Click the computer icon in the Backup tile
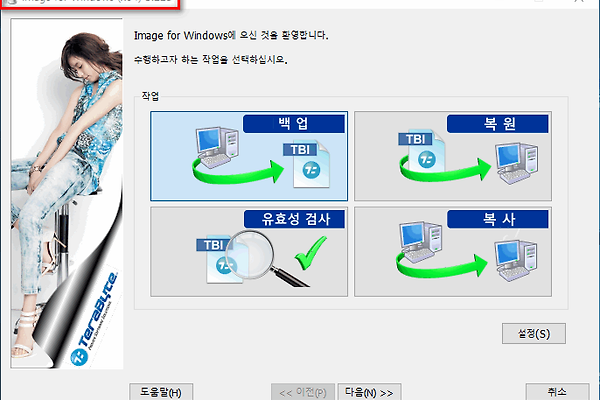 (x=217, y=147)
